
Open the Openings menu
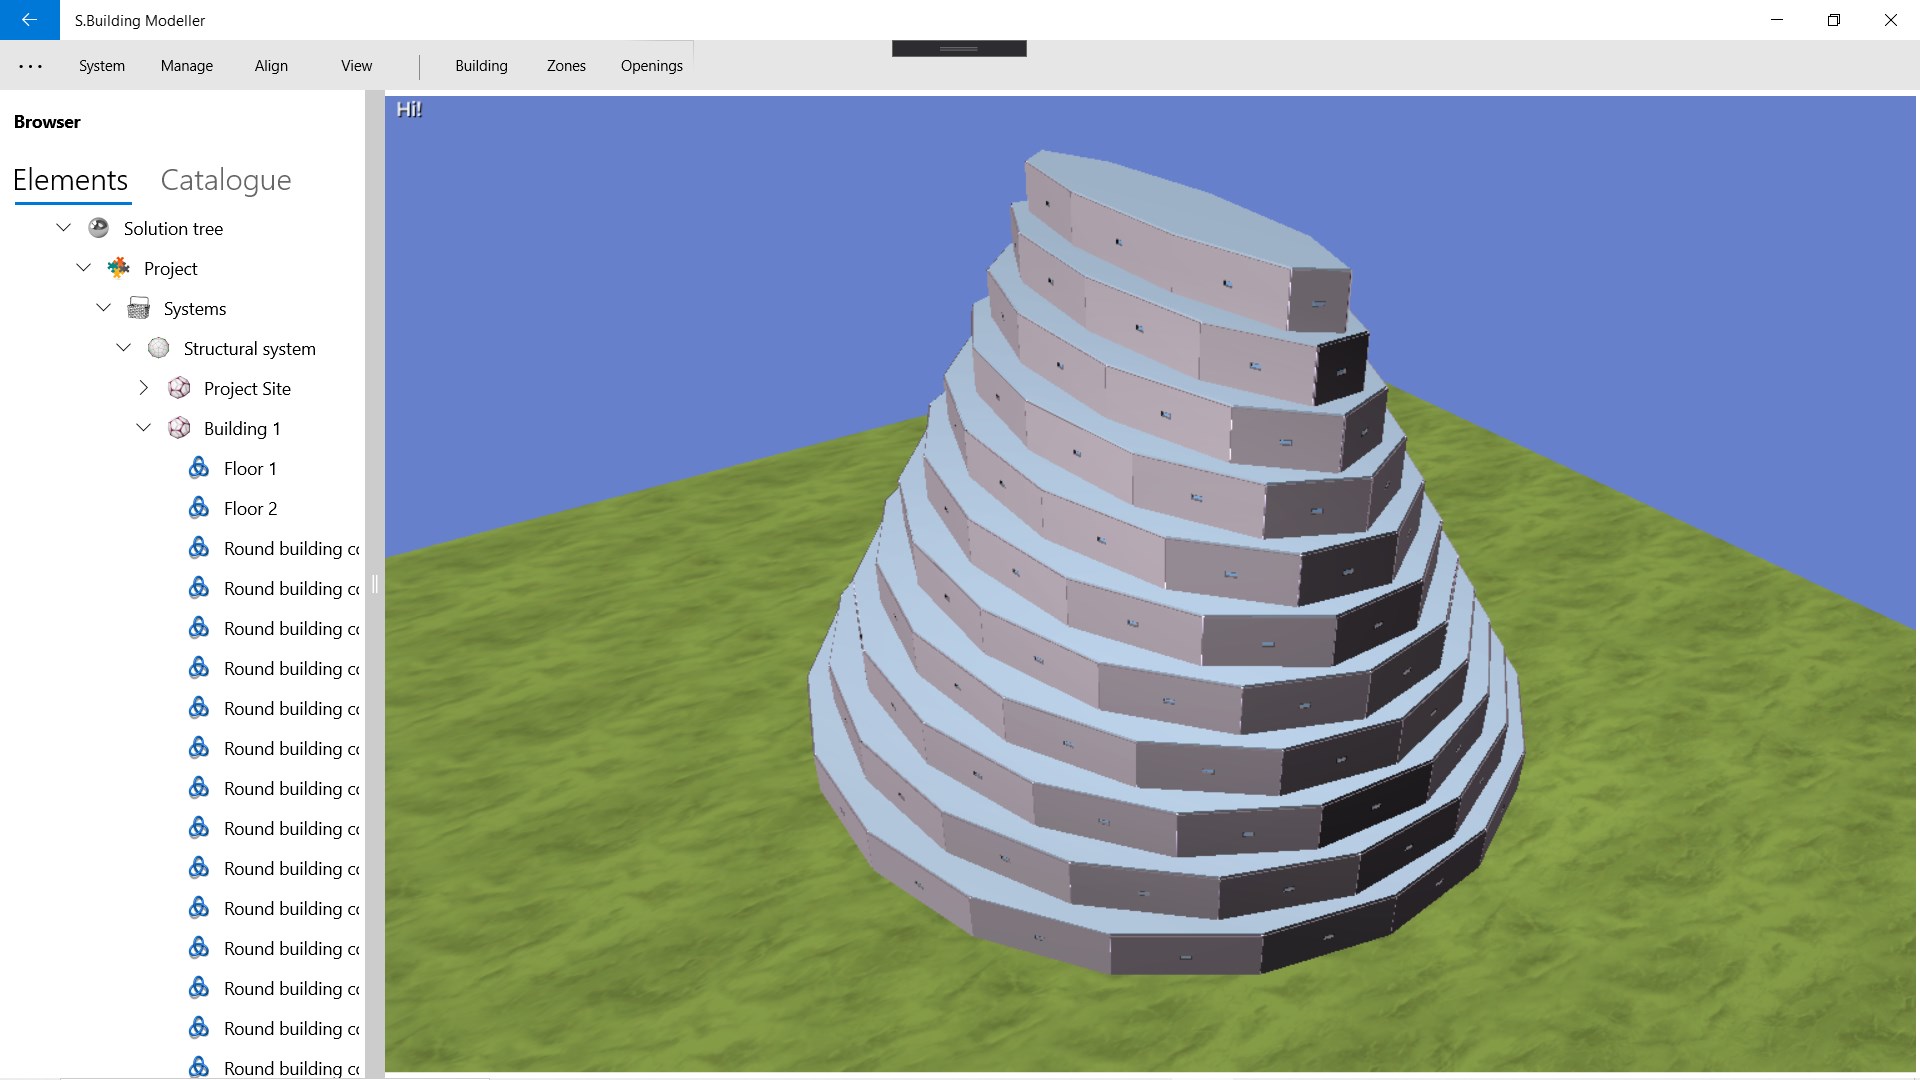click(x=651, y=66)
